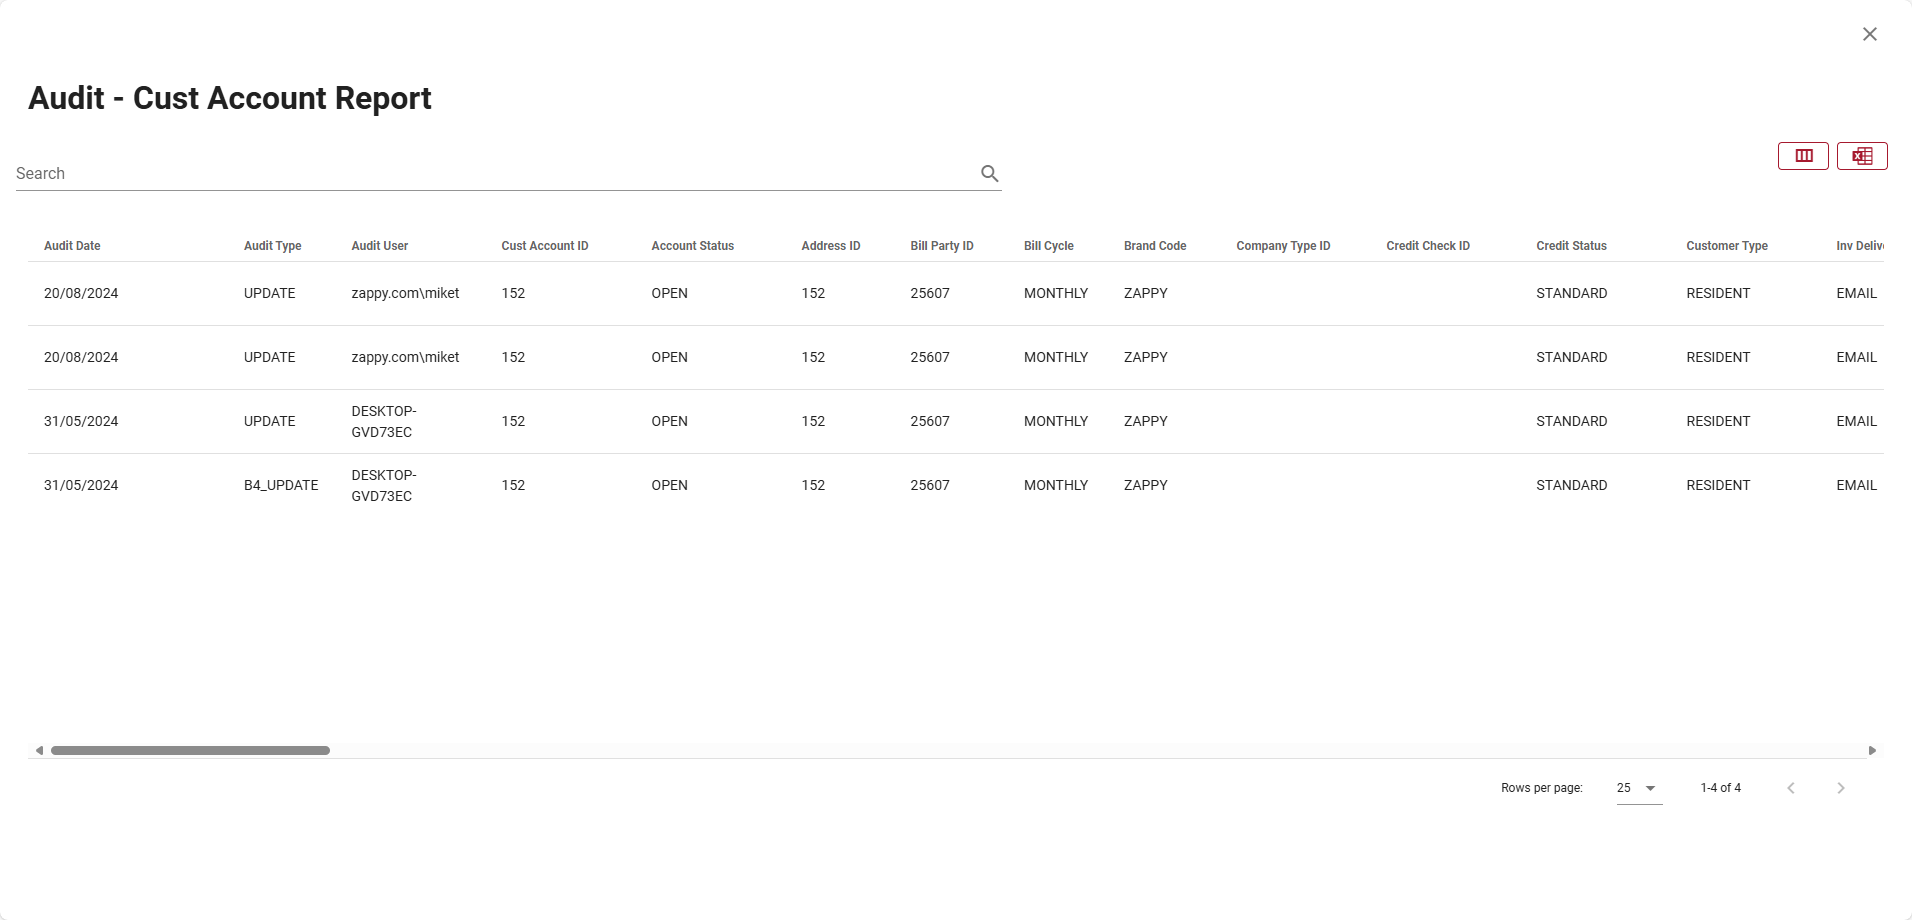The image size is (1912, 920).
Task: Click the Account Status column header
Action: [x=692, y=246]
